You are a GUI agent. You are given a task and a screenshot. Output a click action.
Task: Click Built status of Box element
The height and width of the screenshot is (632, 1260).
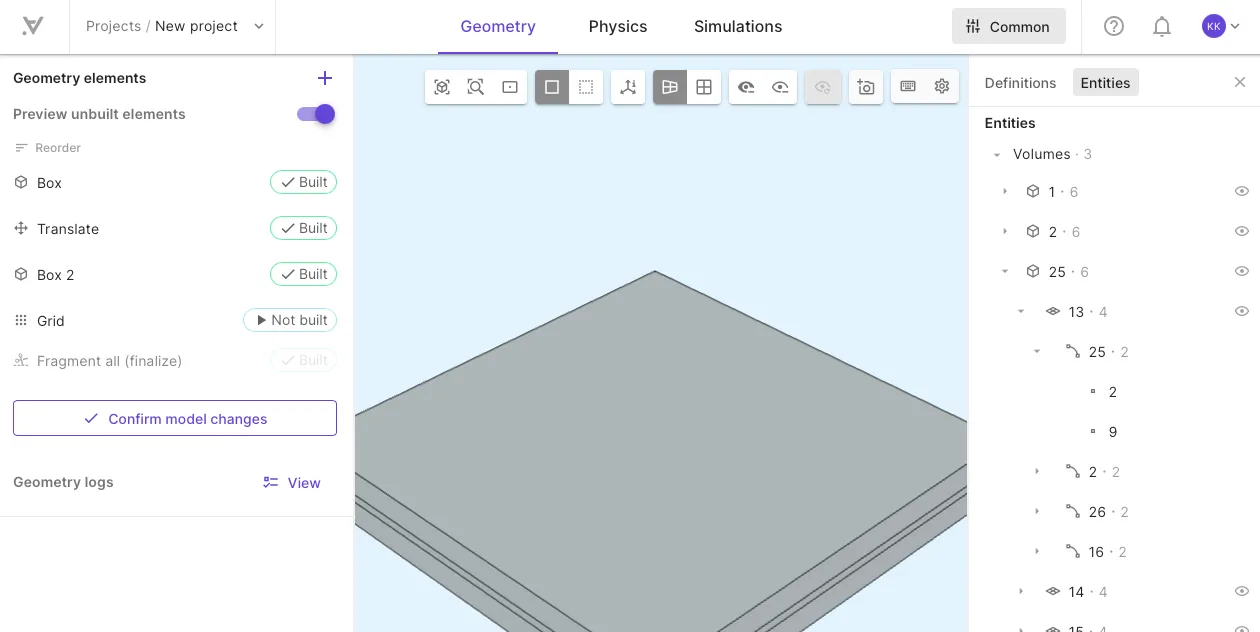(x=303, y=182)
